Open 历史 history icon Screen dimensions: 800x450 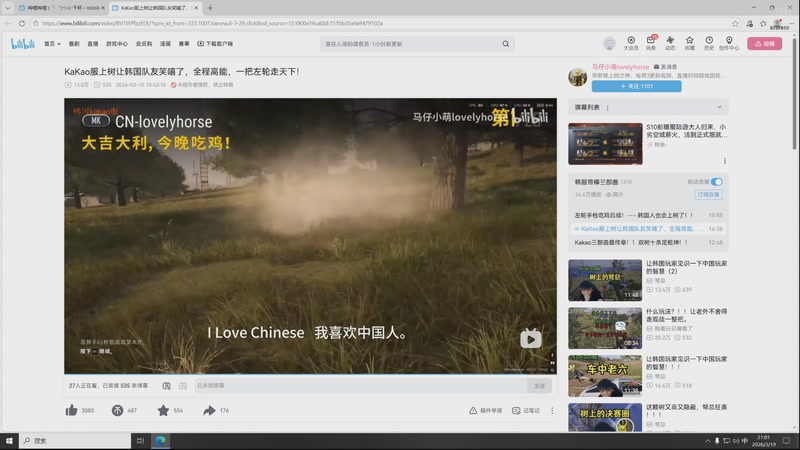[x=709, y=43]
